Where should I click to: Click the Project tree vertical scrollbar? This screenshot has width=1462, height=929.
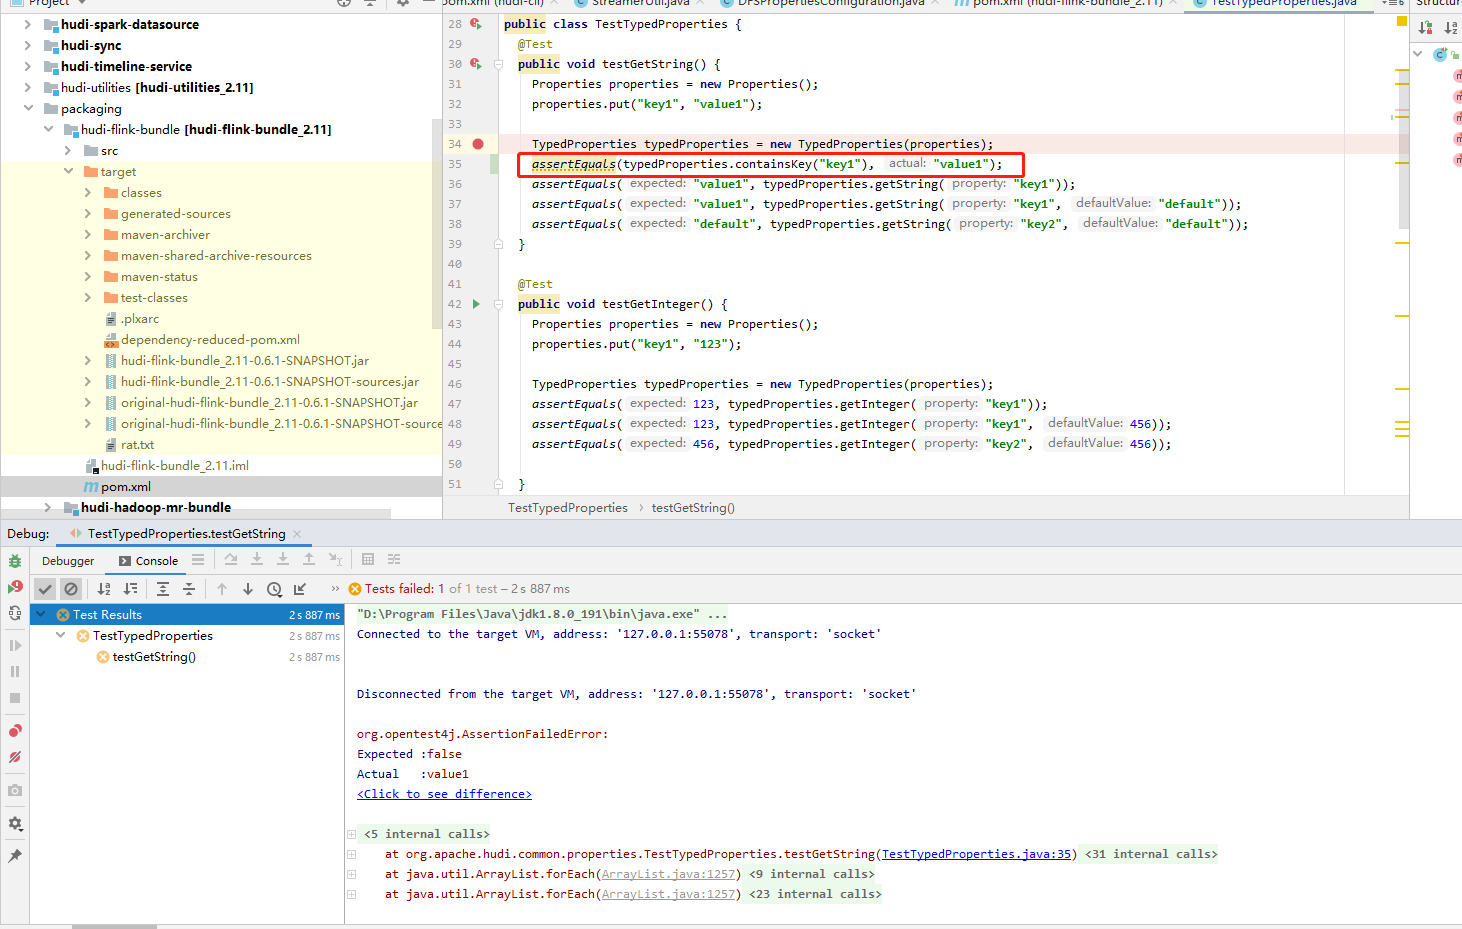point(436,223)
